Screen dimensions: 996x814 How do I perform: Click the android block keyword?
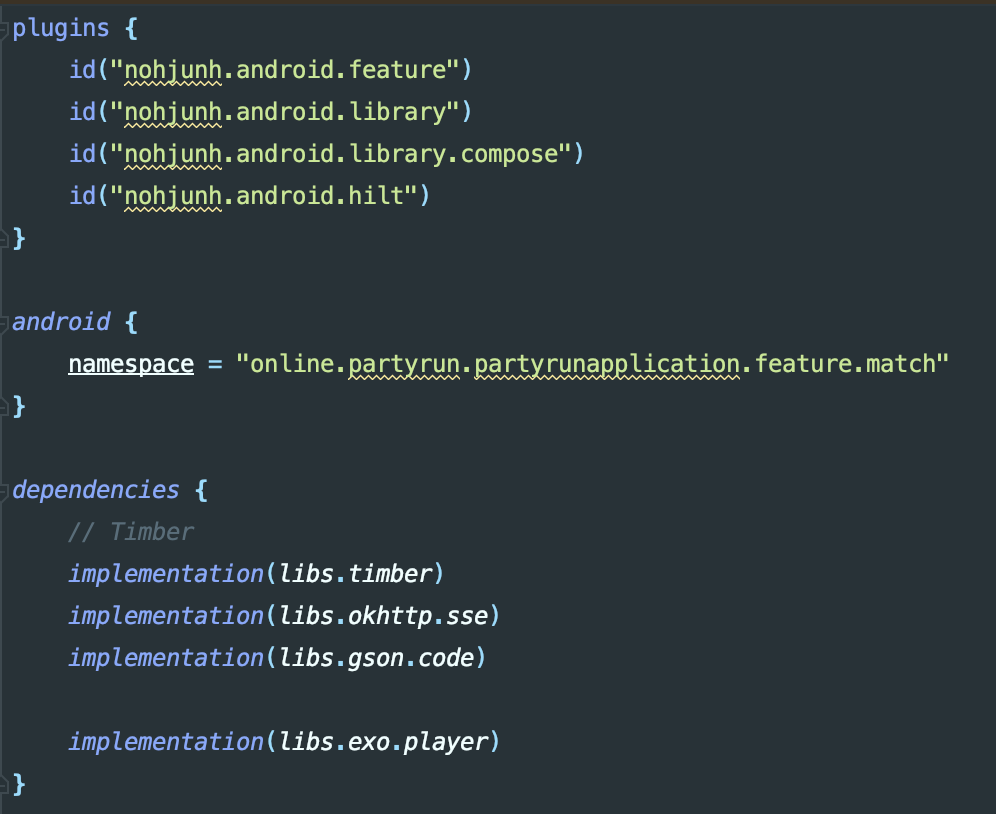[62, 322]
